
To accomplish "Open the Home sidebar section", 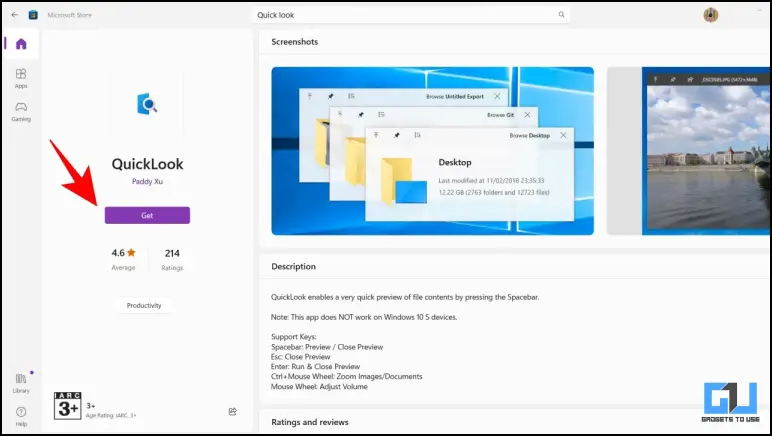I will pyautogui.click(x=21, y=44).
